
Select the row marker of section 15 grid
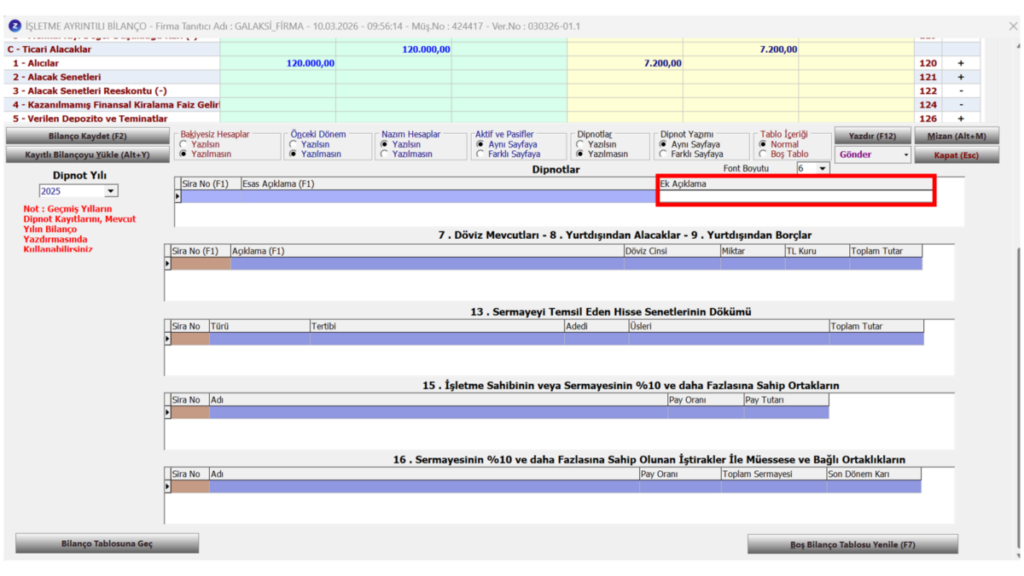(167, 413)
